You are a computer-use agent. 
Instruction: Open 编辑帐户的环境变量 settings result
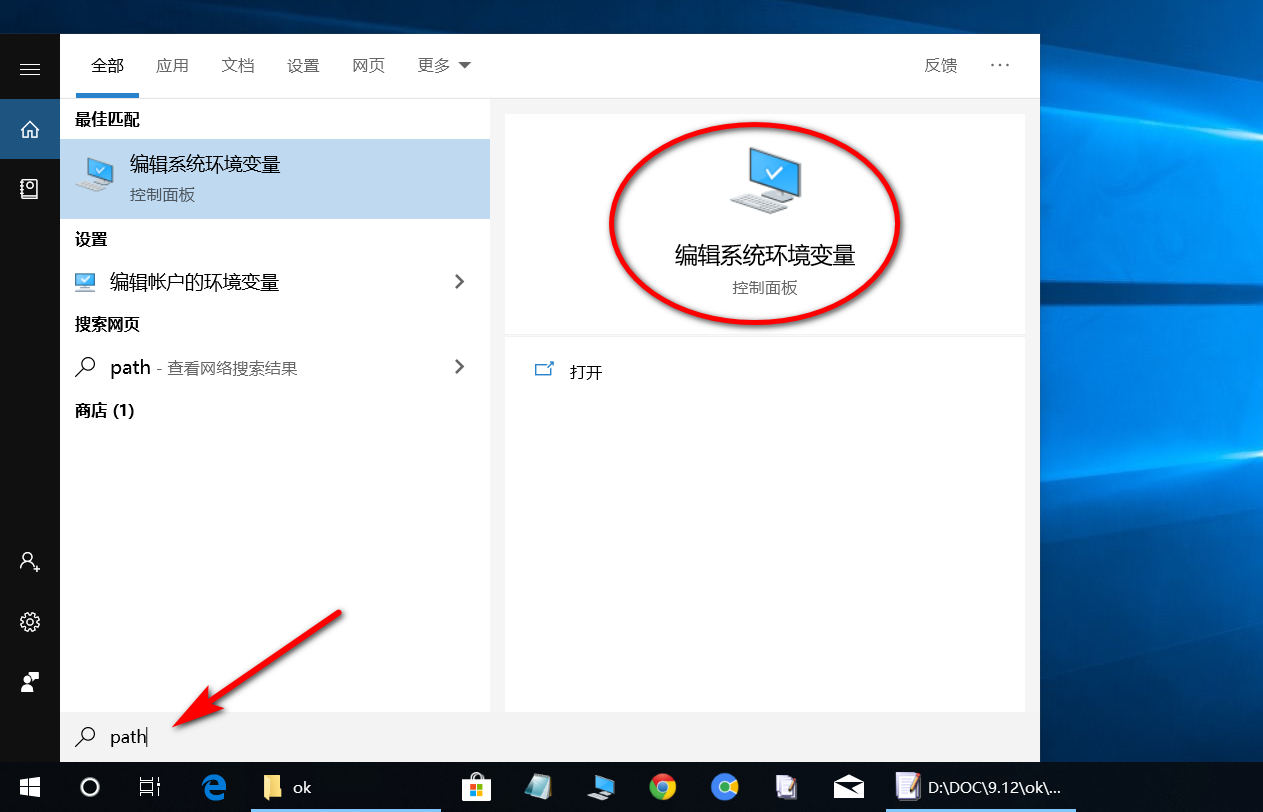point(275,282)
